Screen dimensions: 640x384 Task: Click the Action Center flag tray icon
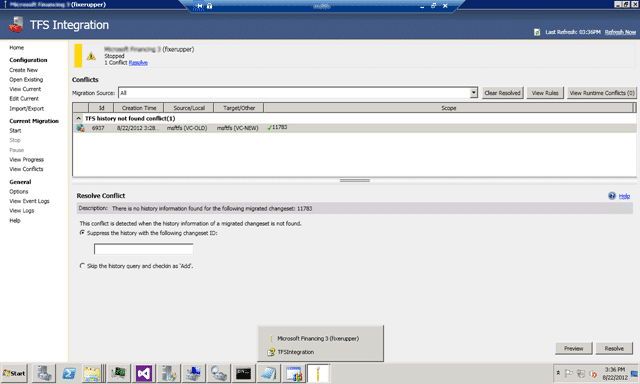pyautogui.click(x=569, y=373)
